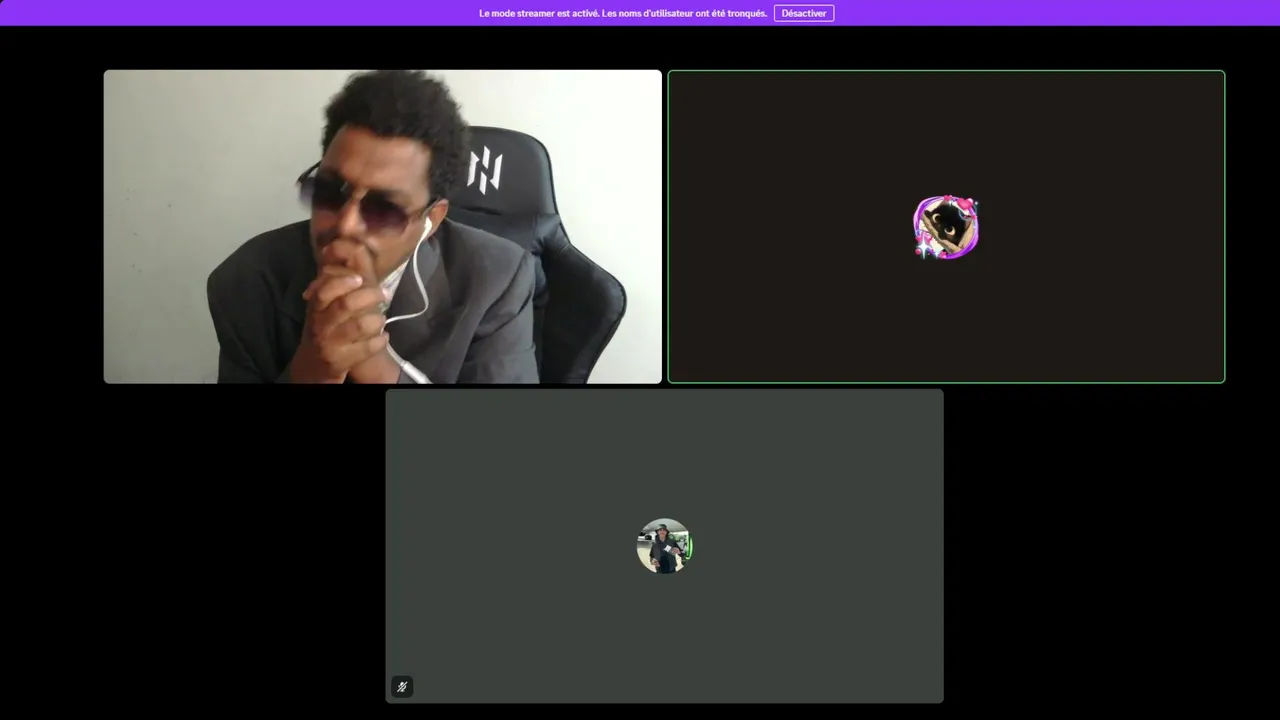Select the webcam video tile with chair
The image size is (1280, 720).
click(383, 226)
